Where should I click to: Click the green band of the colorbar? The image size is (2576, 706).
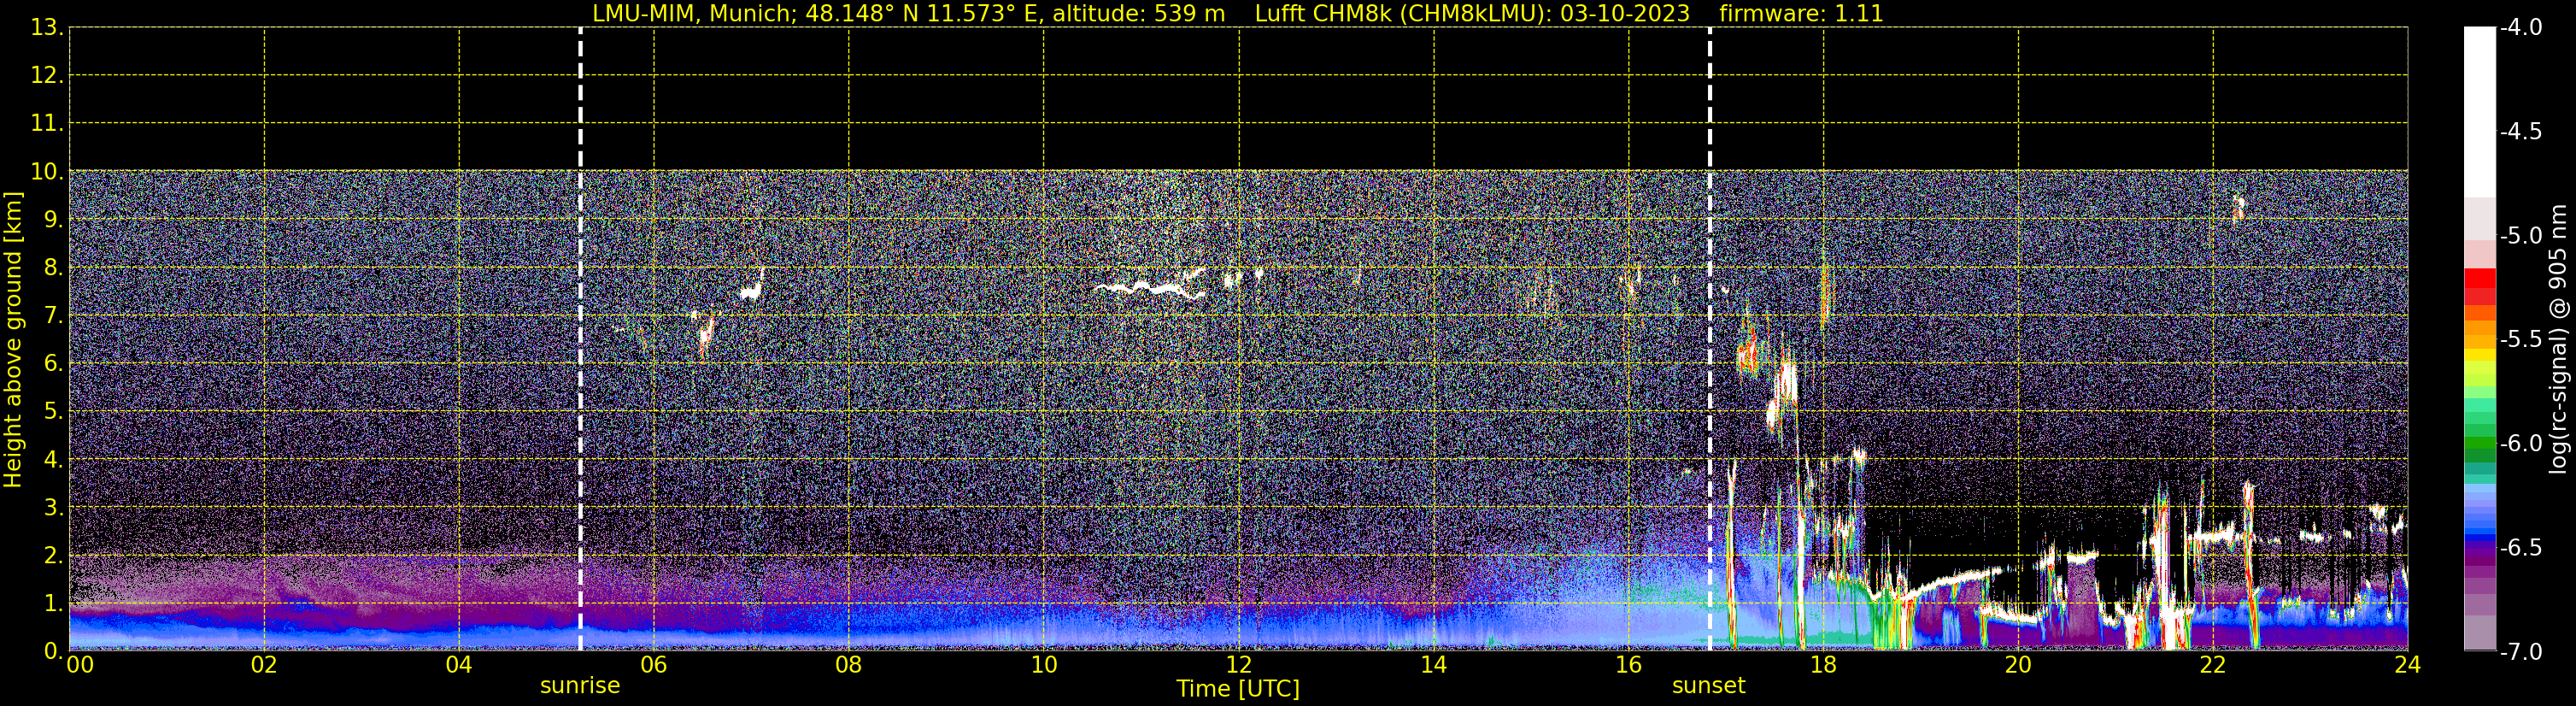2480,432
